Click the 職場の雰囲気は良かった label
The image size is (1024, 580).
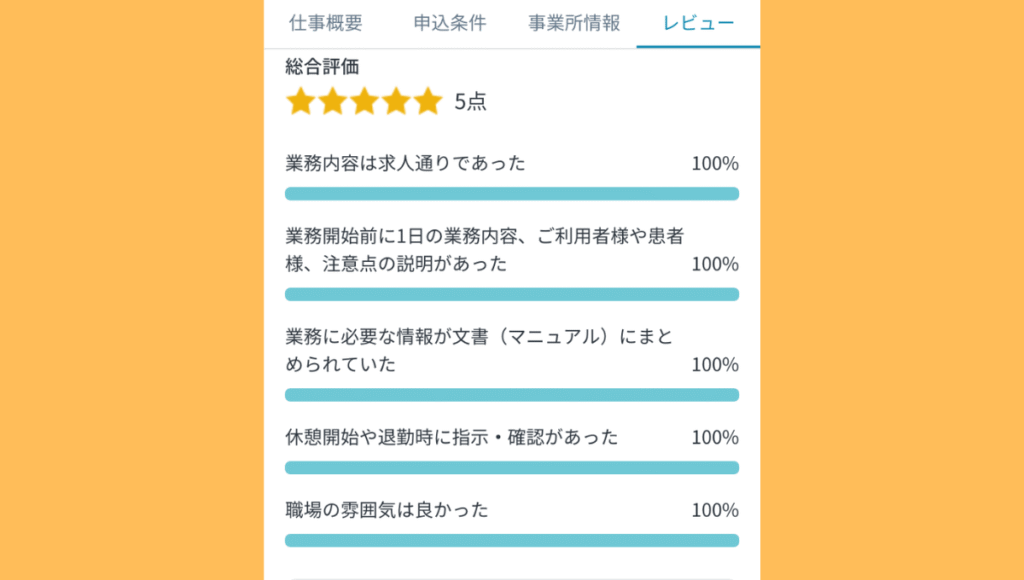click(387, 510)
